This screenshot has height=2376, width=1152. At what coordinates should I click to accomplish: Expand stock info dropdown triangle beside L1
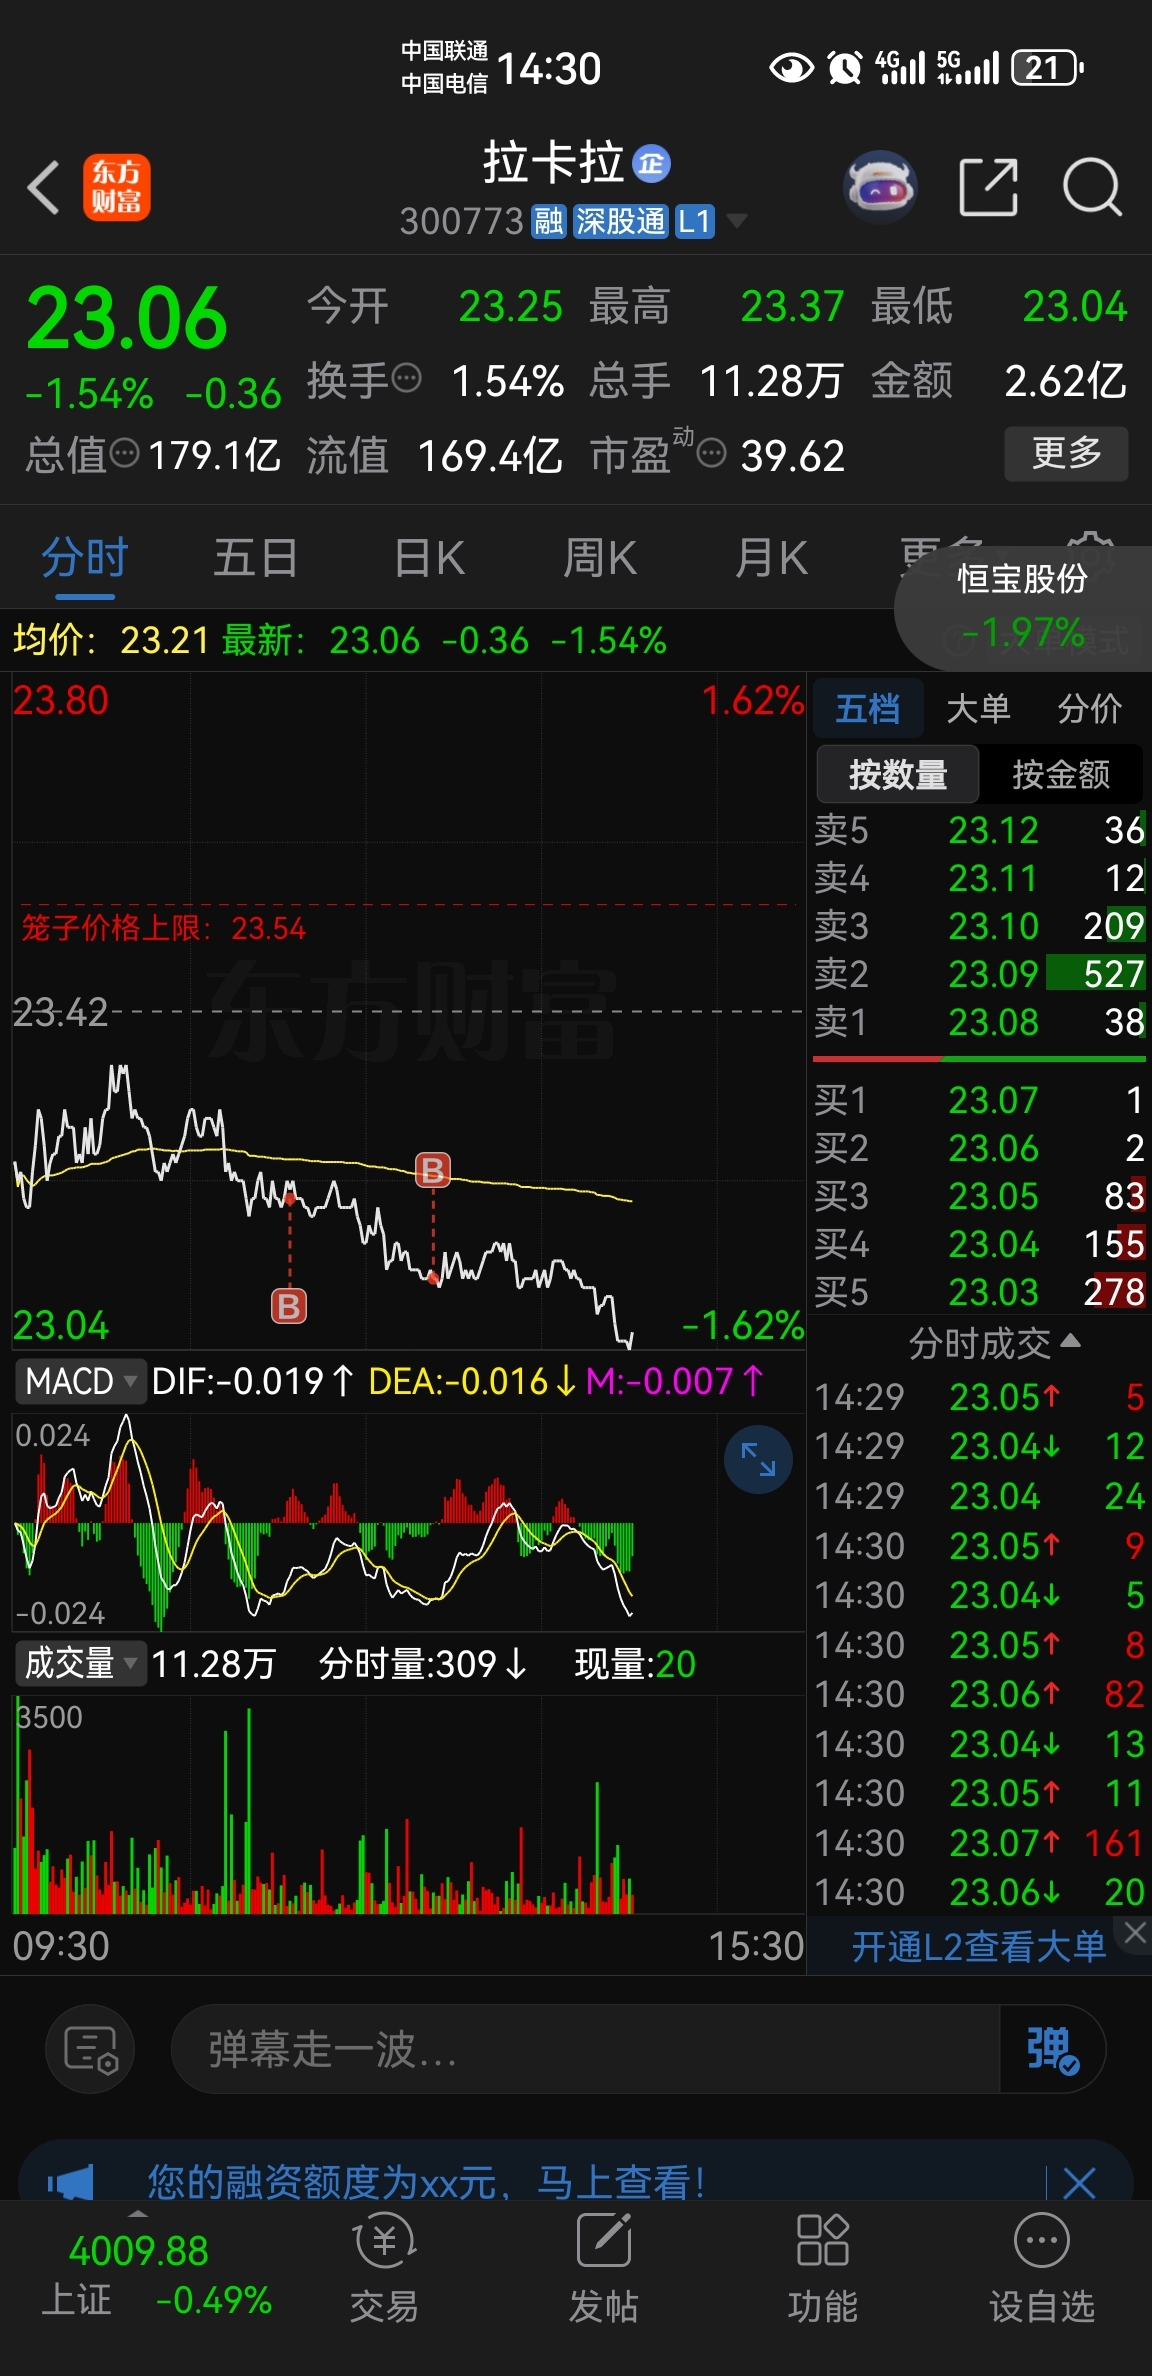pos(737,221)
